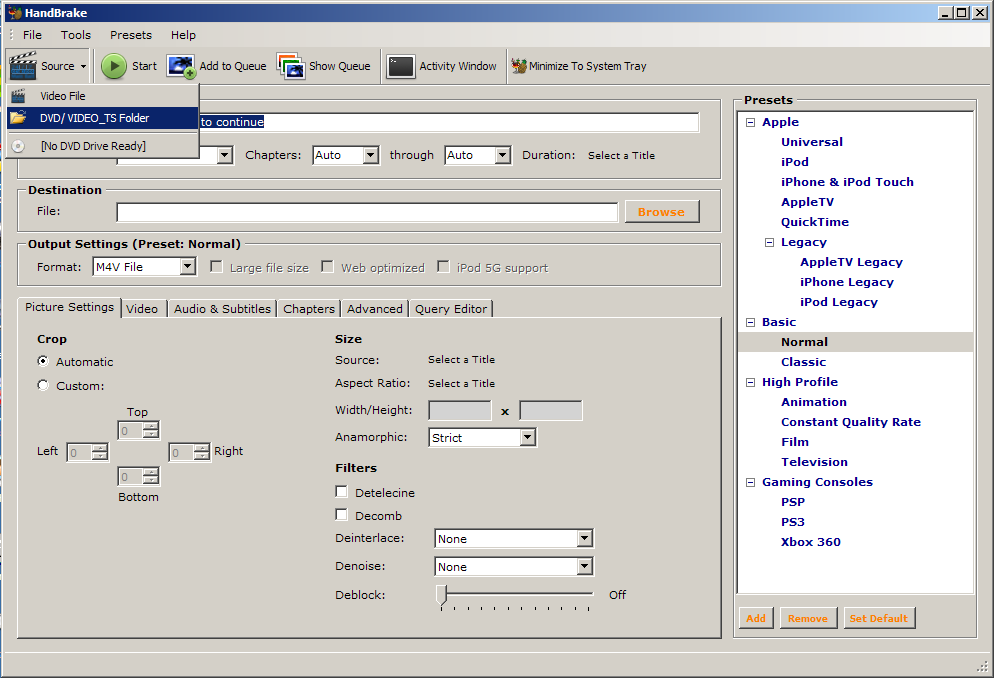Click the Right crop spinner
994x678 pixels.
pos(189,452)
